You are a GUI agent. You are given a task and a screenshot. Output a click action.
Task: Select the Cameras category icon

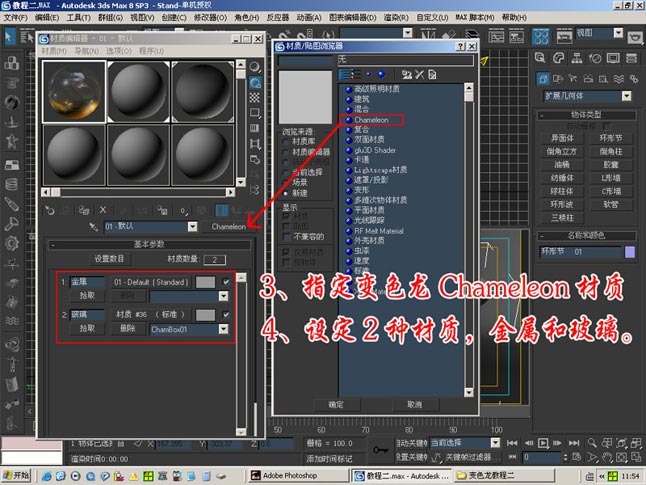tap(588, 79)
